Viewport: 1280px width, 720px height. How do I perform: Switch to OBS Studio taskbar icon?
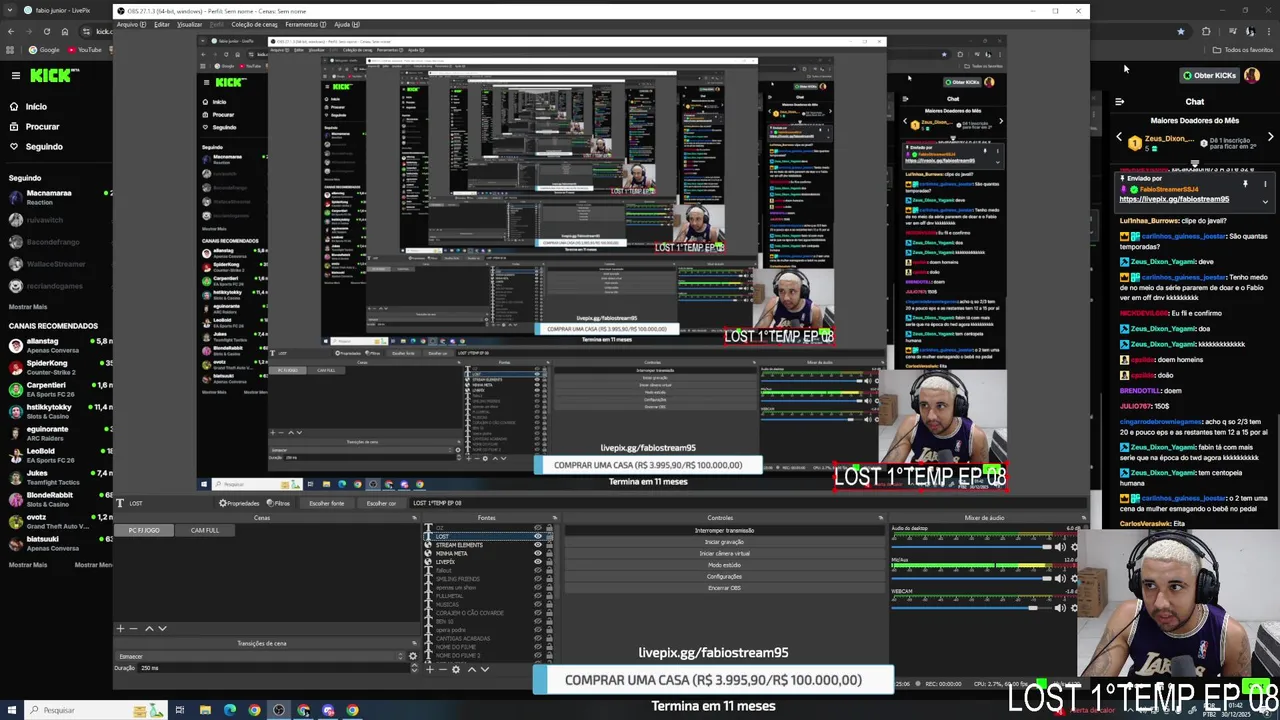pyautogui.click(x=279, y=710)
